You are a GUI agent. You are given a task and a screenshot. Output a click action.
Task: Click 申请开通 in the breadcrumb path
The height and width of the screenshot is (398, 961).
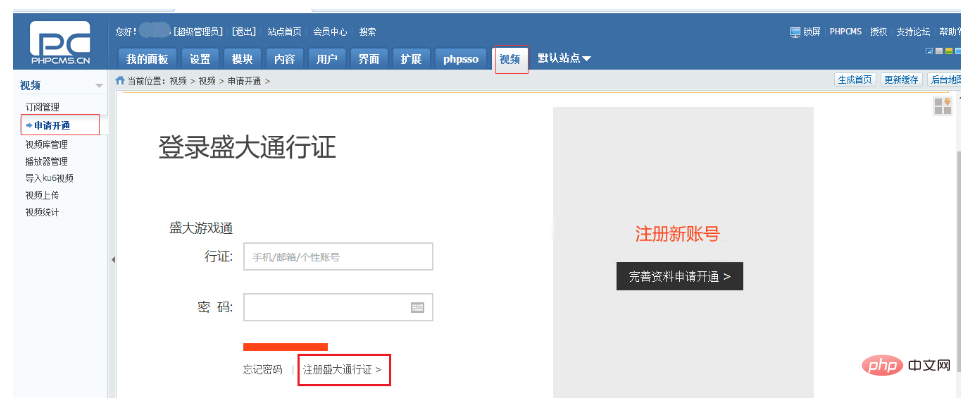(x=245, y=80)
